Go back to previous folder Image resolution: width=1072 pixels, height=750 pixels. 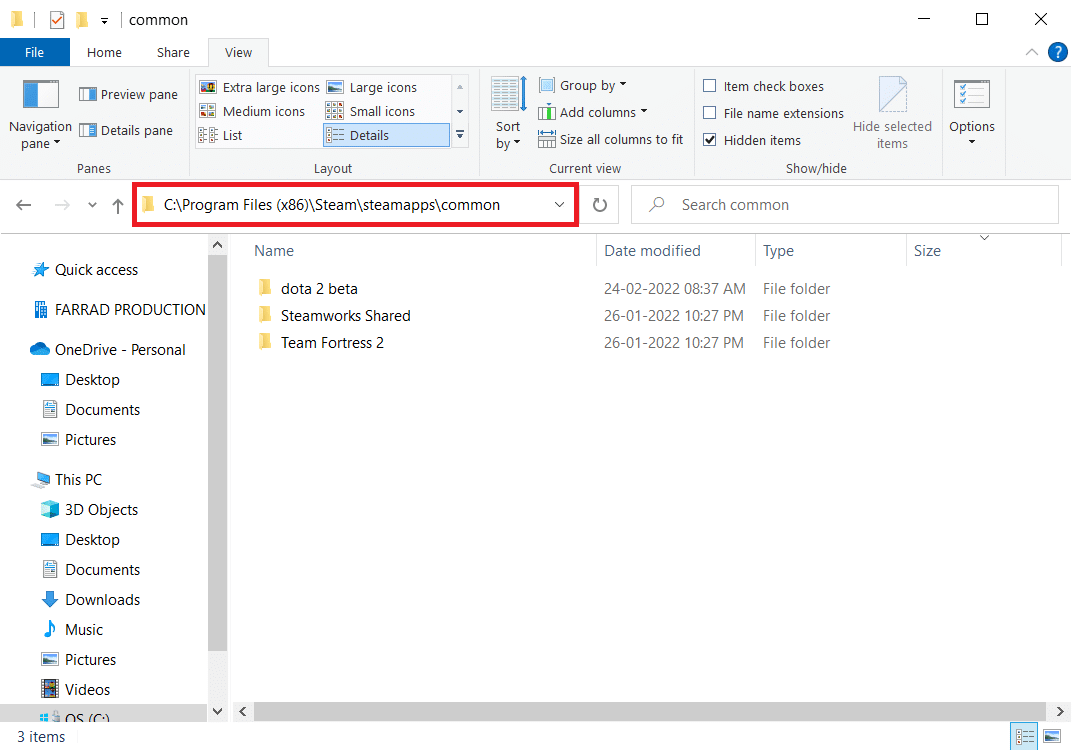click(24, 204)
